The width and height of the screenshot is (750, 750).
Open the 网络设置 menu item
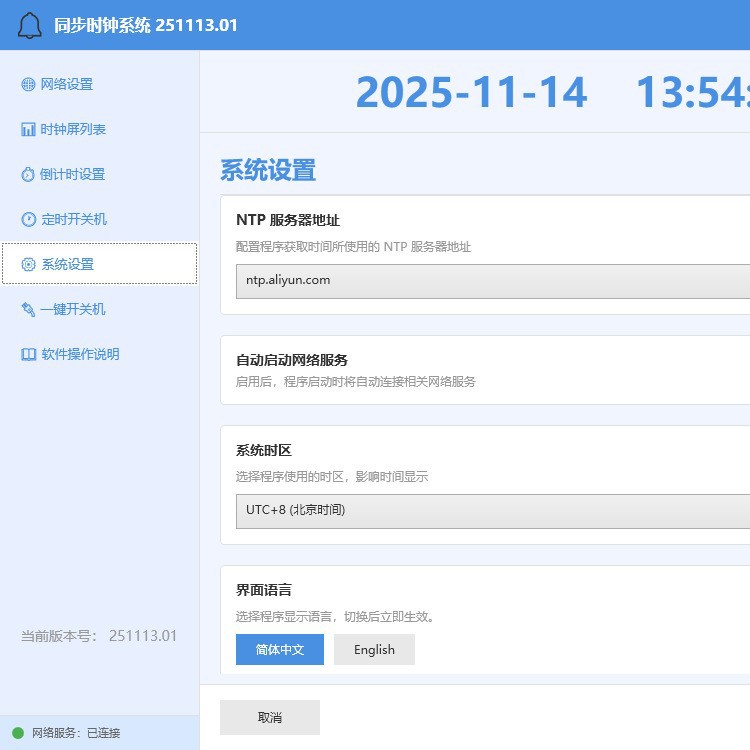[x=99, y=85]
